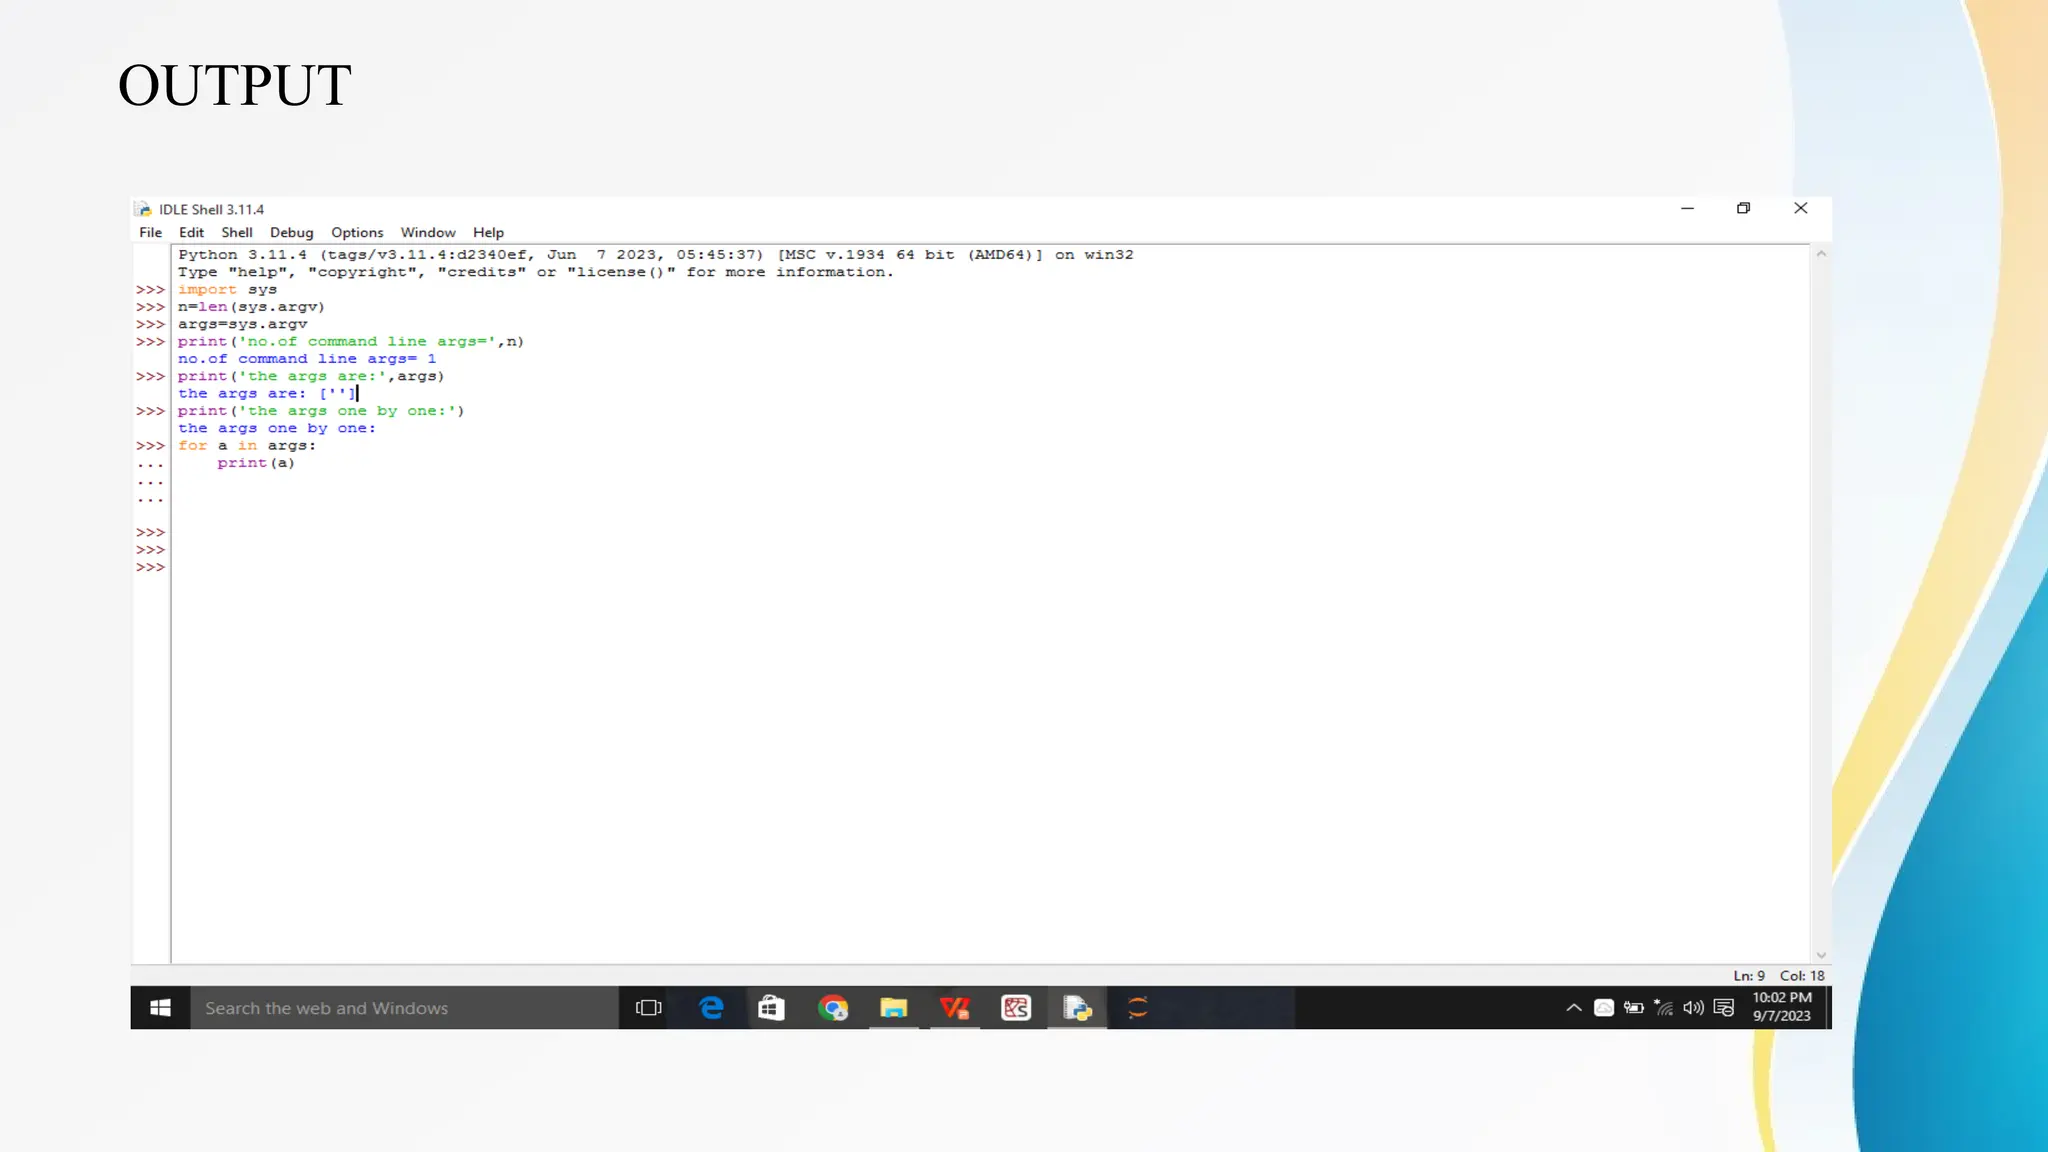This screenshot has width=2048, height=1152.
Task: Open the Action Center notifications icon
Action: click(x=1724, y=1008)
